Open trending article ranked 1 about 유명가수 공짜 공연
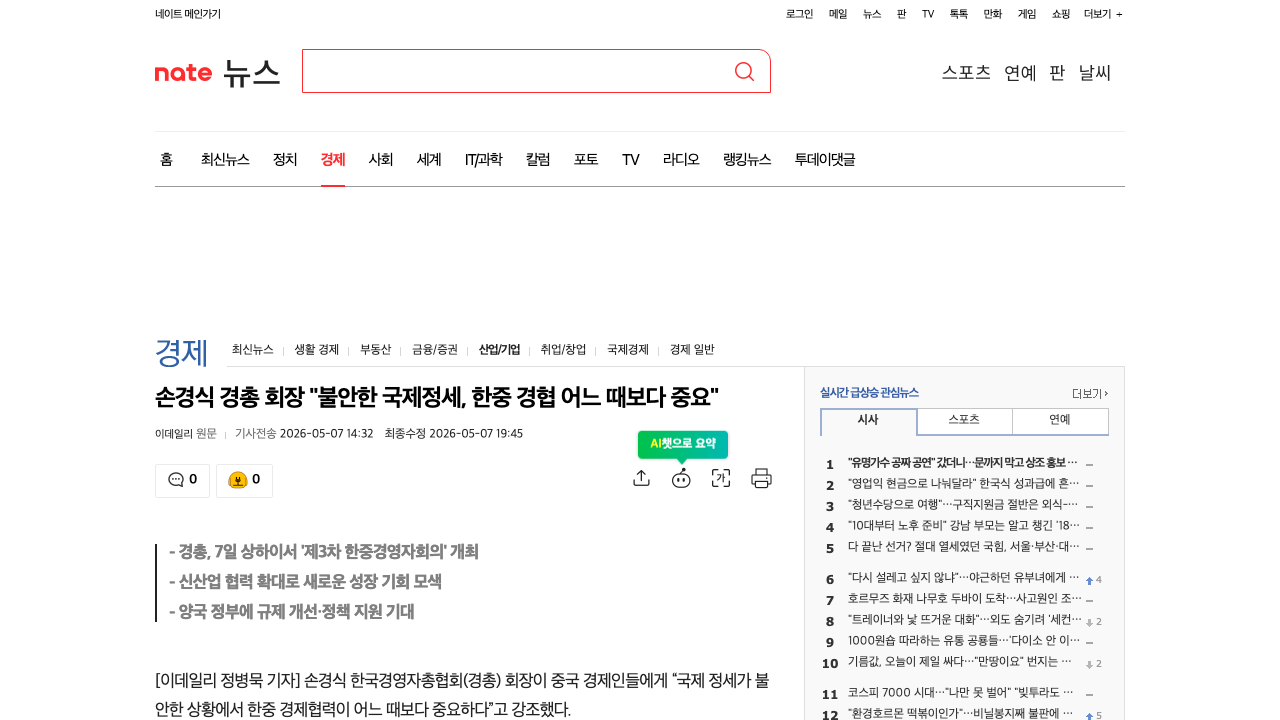 [964, 464]
